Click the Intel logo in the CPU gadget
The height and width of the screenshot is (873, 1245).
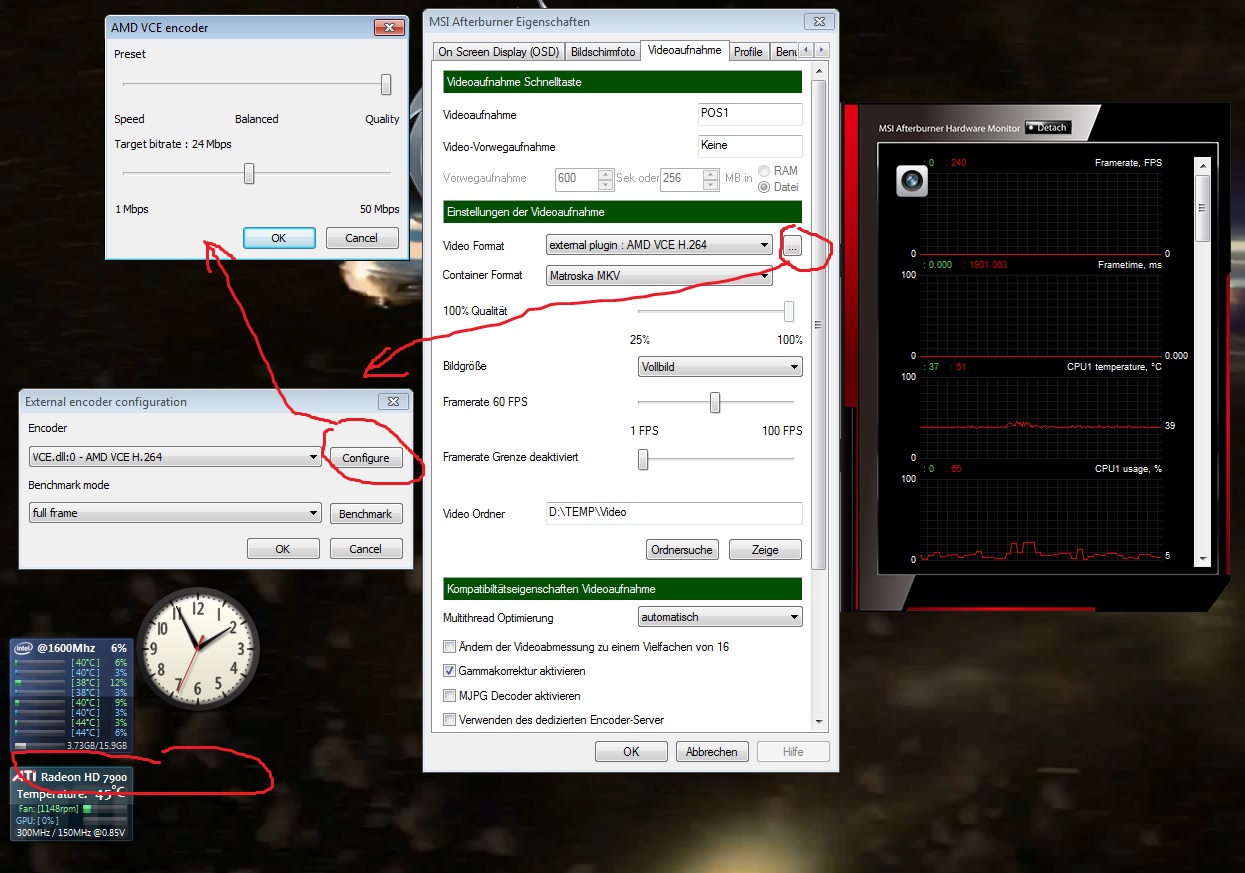(23, 648)
